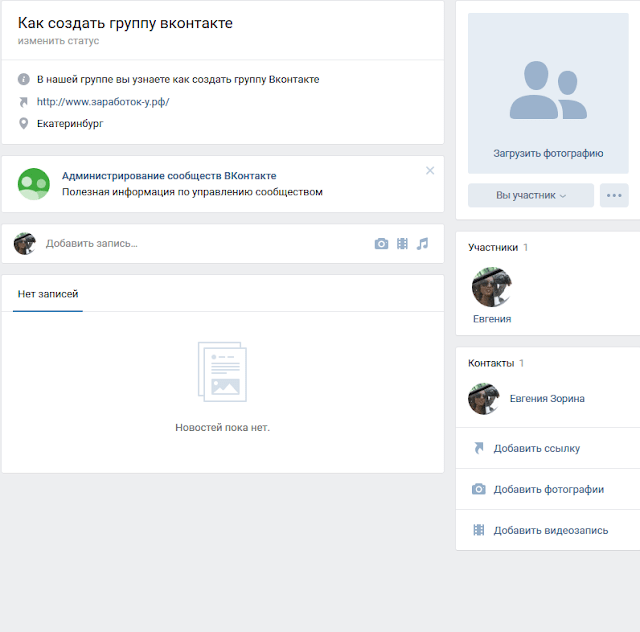Click изменить статус under the group title

pyautogui.click(x=58, y=41)
